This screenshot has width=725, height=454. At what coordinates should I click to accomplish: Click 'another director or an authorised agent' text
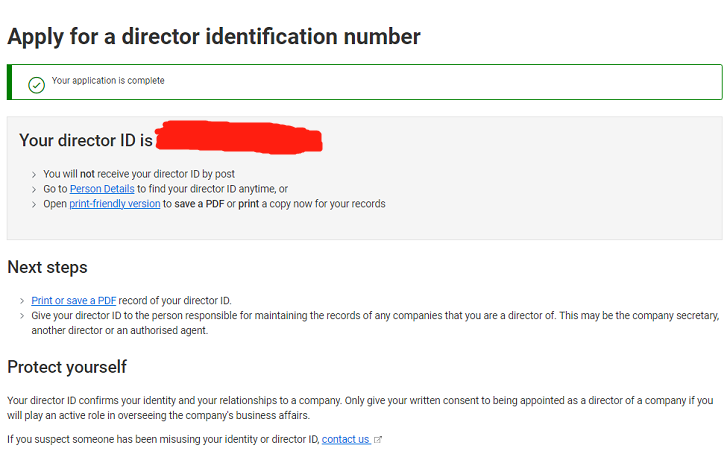[x=120, y=331]
